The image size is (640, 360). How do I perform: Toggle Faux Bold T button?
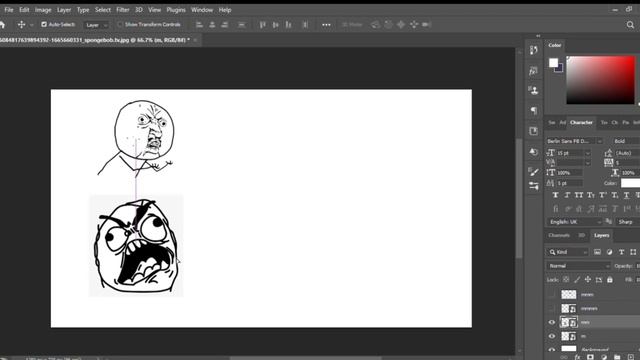(x=555, y=195)
